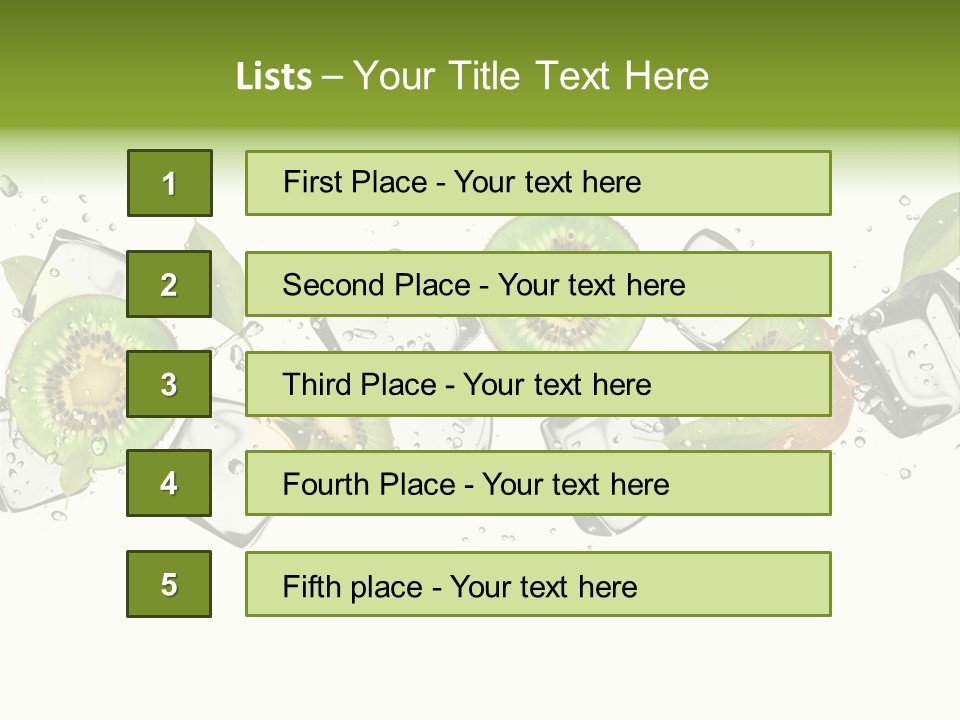Image resolution: width=960 pixels, height=720 pixels.
Task: Select the Second Place text bar
Action: (538, 284)
